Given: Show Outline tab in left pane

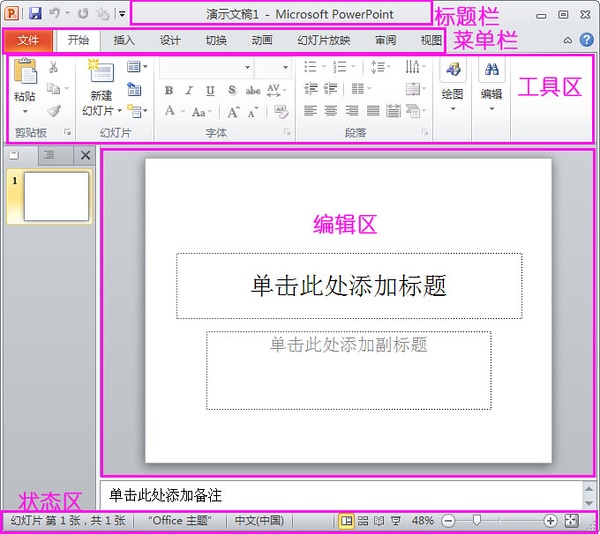Looking at the screenshot, I should click(x=49, y=155).
